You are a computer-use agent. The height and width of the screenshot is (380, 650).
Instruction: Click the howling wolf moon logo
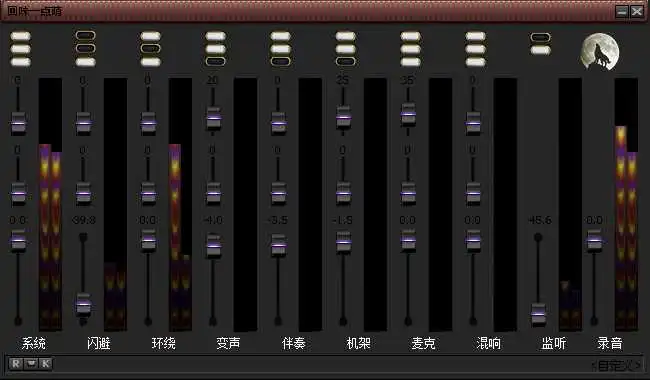(x=600, y=52)
